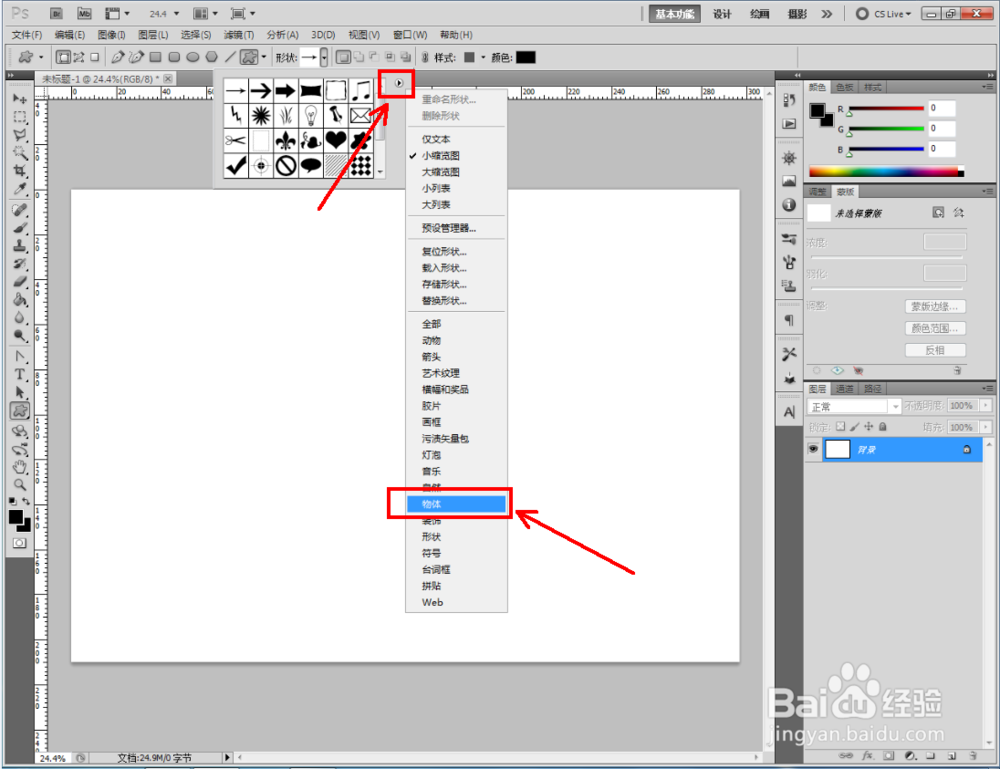1000x769 pixels.
Task: Toggle the style link chain icon
Action: click(425, 57)
